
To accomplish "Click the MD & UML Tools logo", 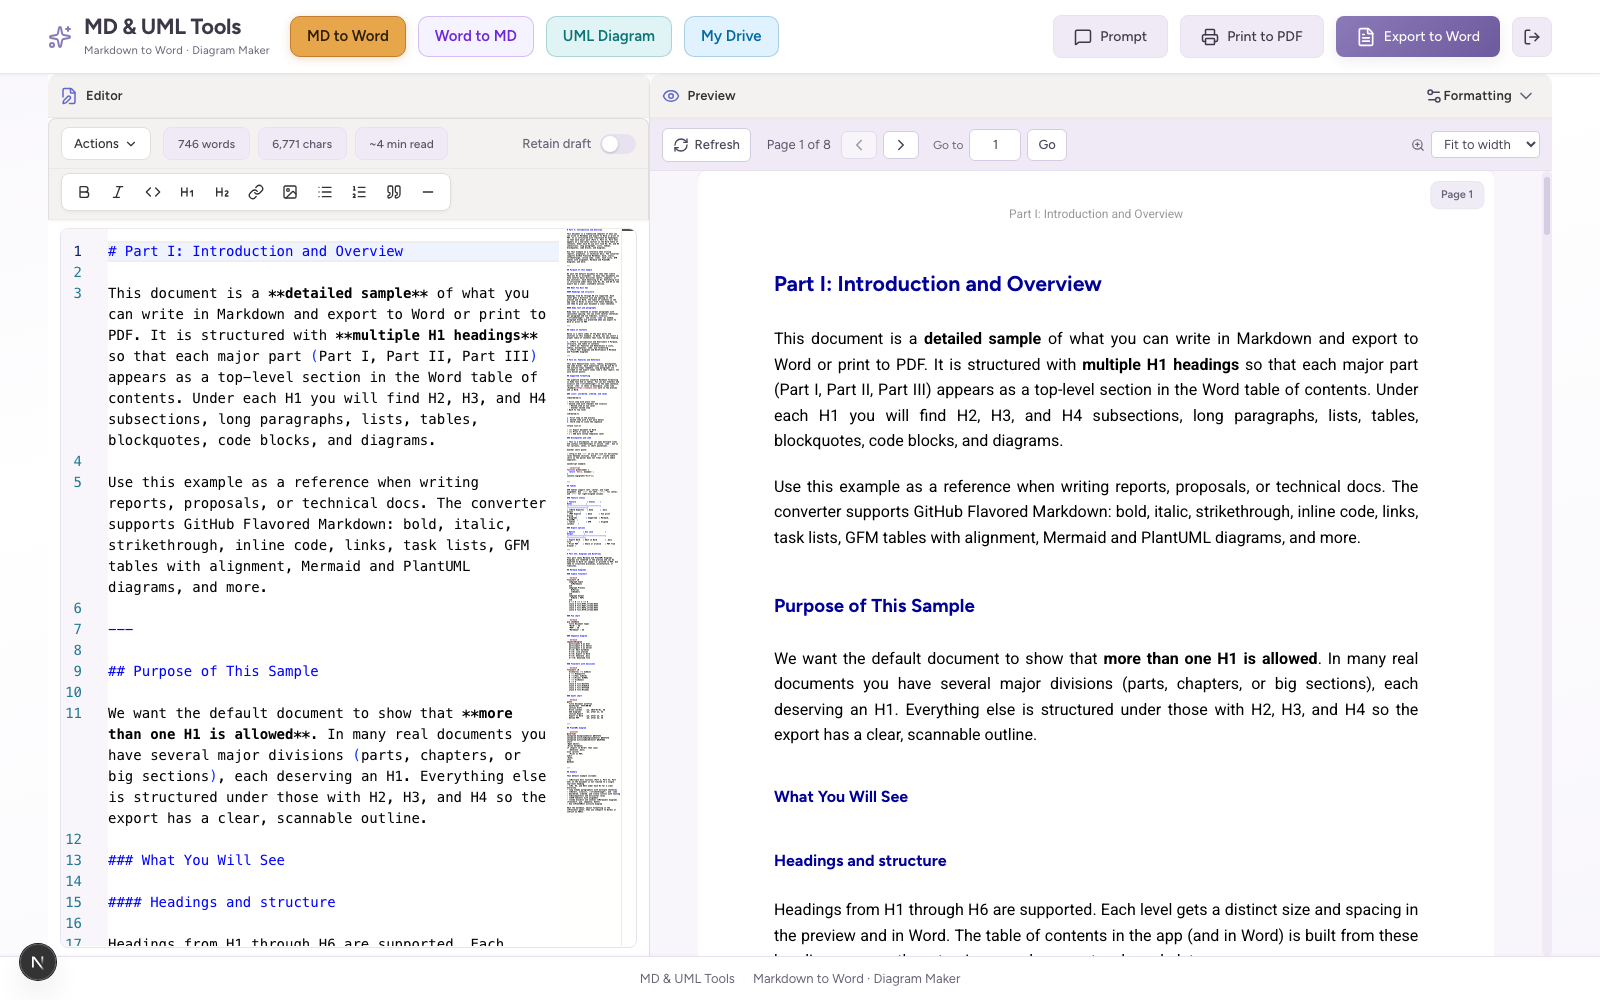I will [60, 37].
